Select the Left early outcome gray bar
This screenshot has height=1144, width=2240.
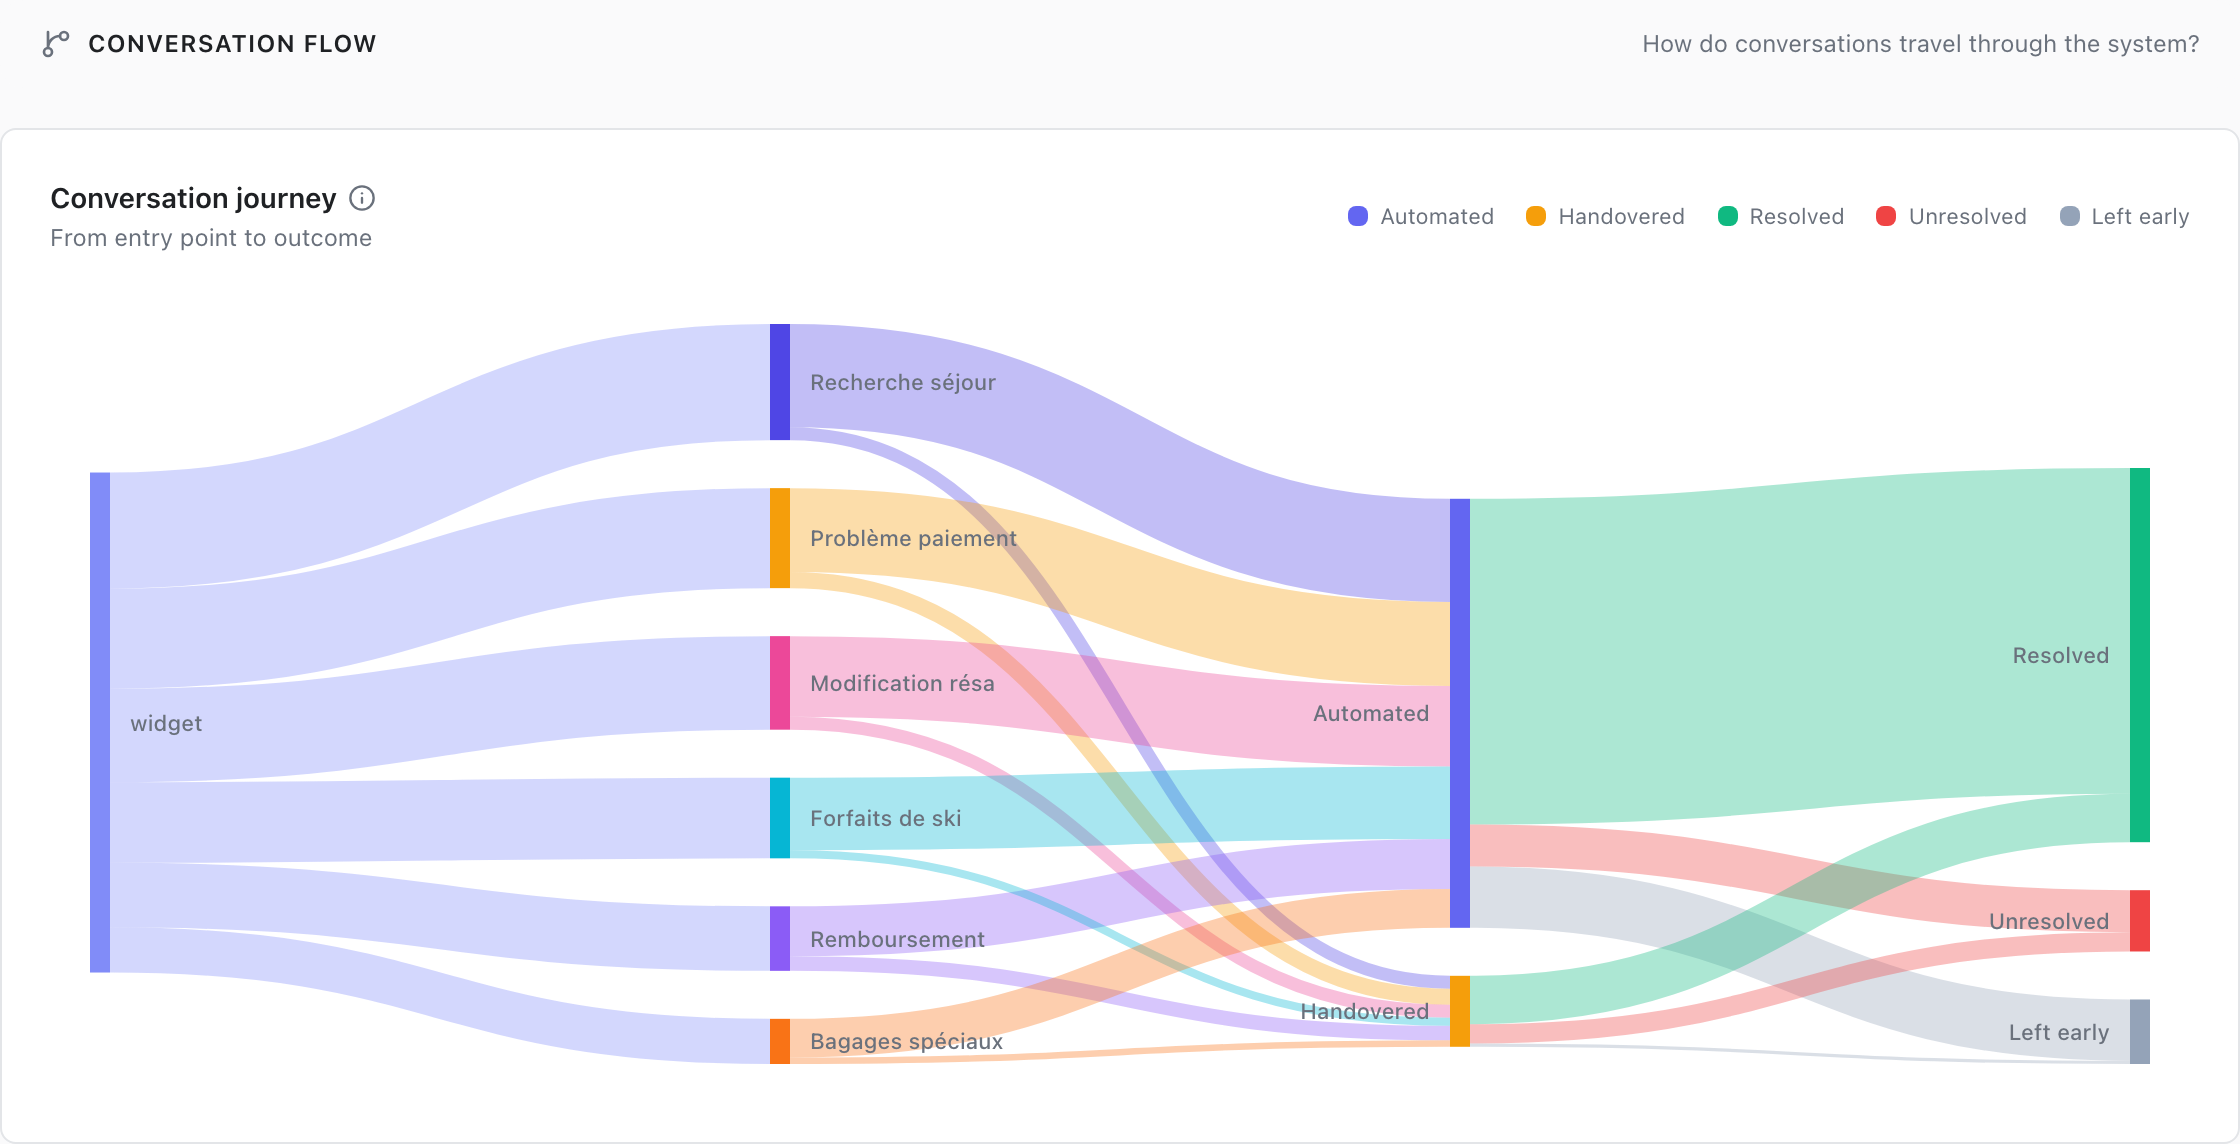[x=2140, y=1031]
